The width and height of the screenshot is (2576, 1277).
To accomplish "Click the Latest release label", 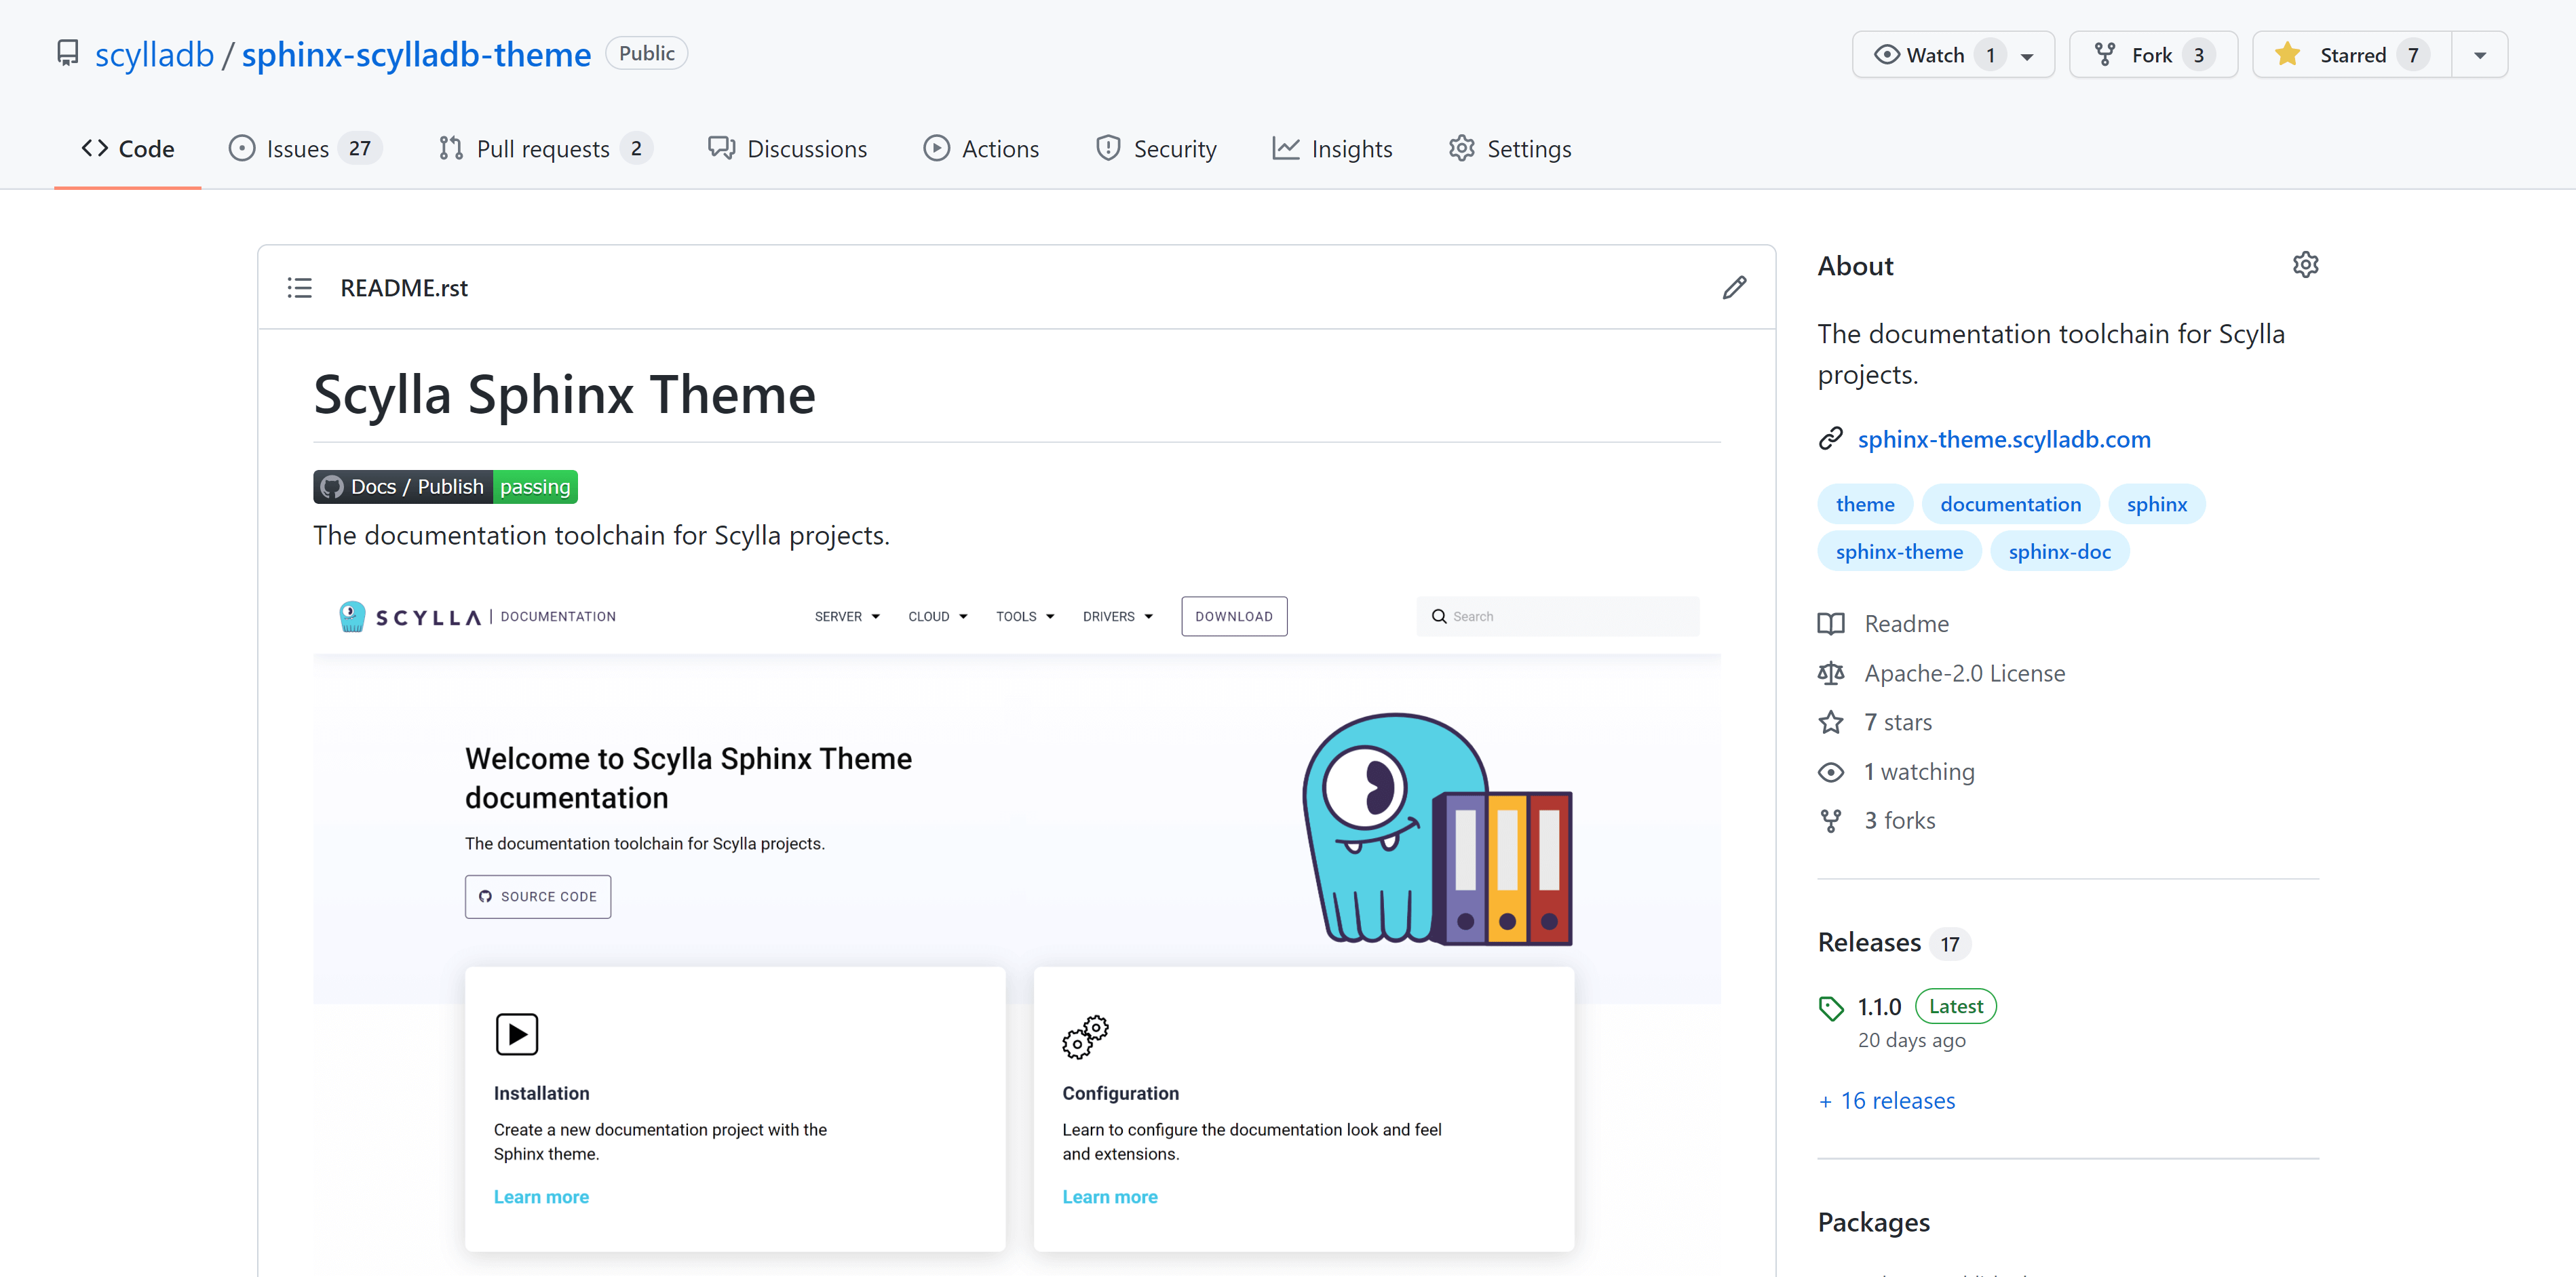I will (x=1955, y=1007).
